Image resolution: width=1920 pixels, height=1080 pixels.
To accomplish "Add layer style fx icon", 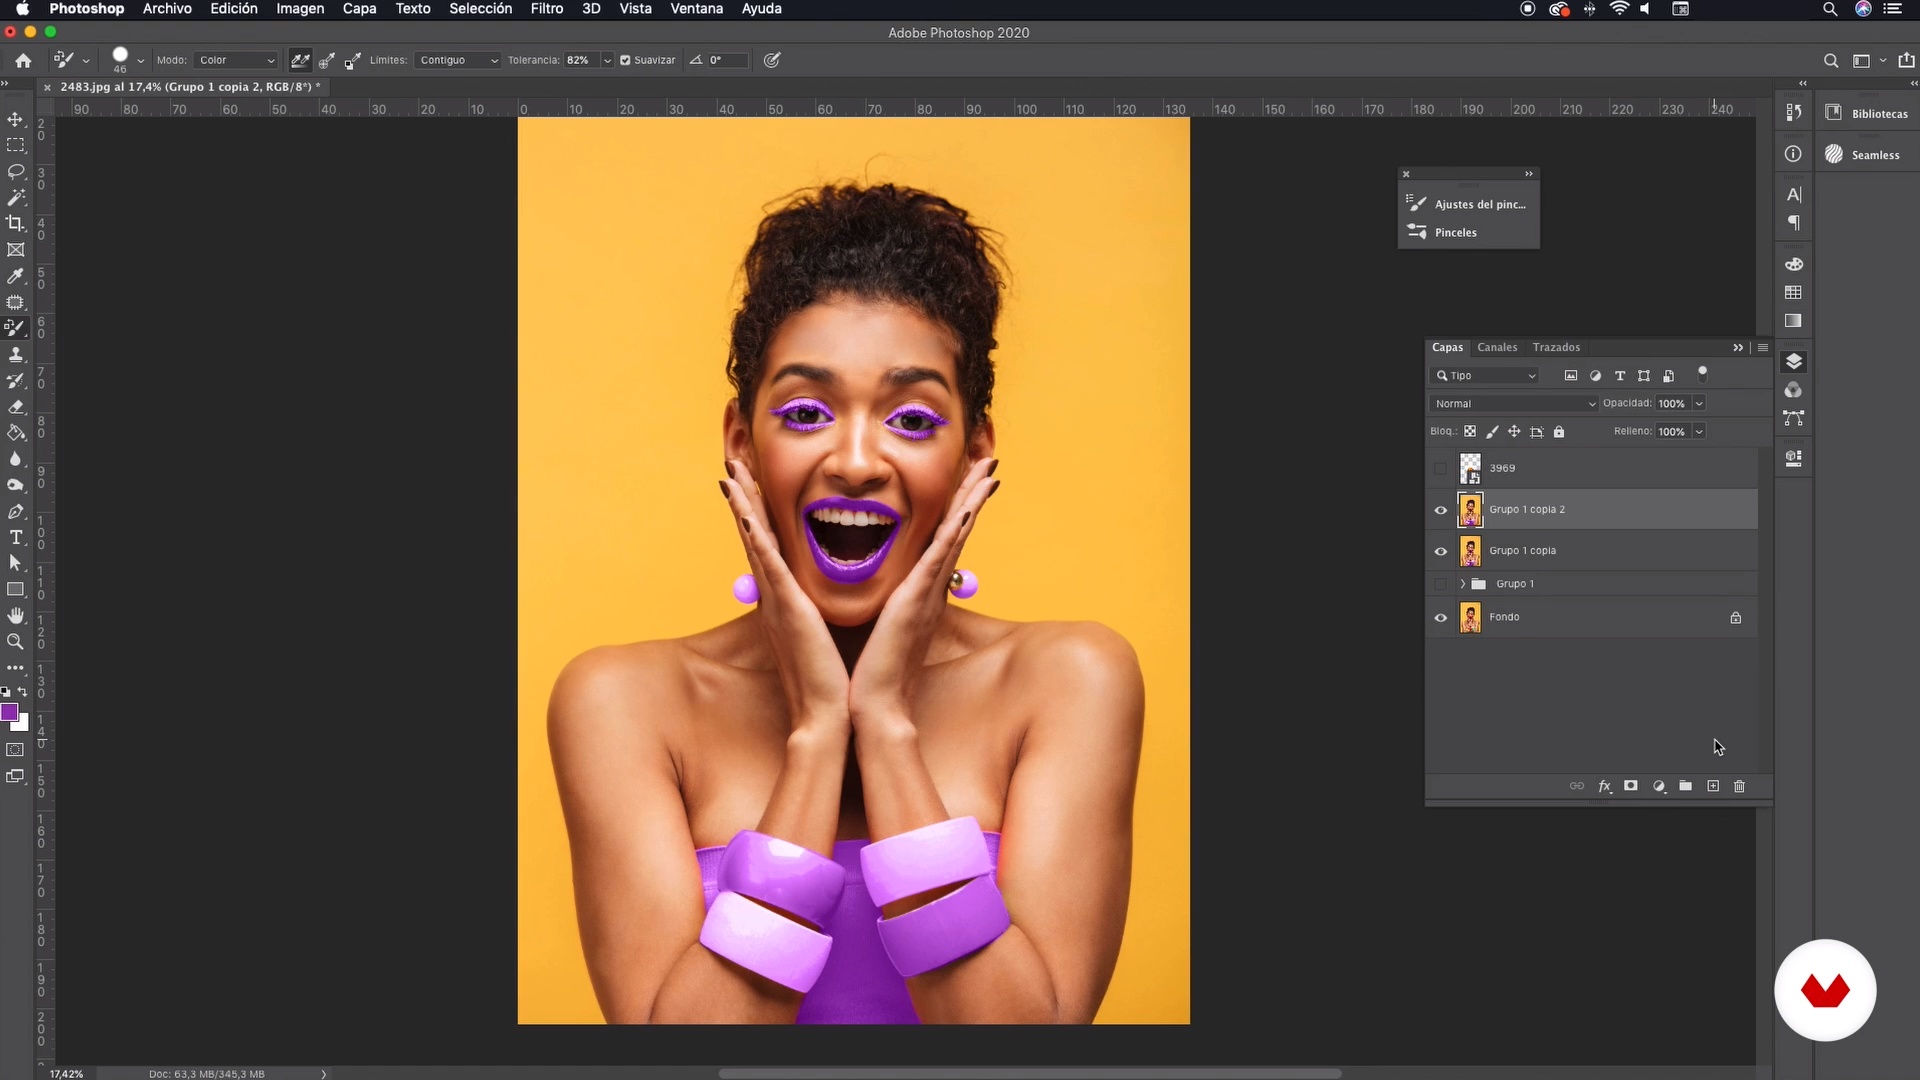I will (1605, 786).
